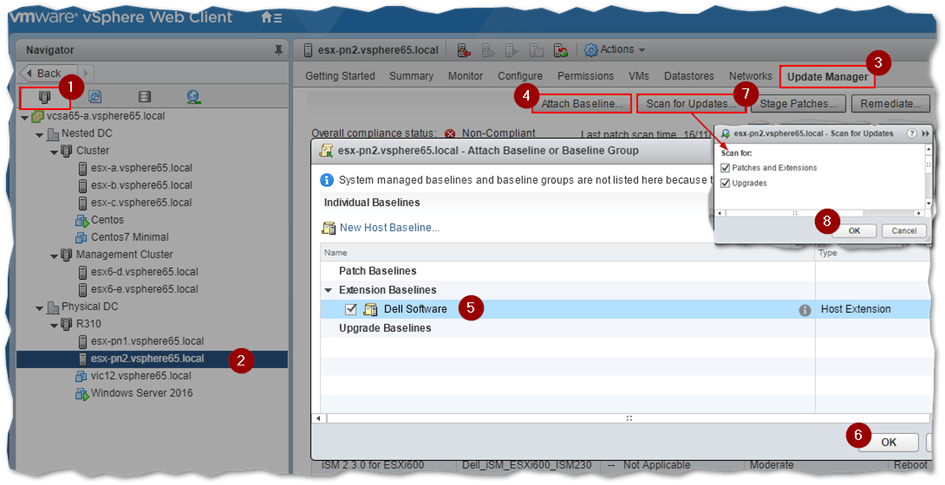Screen dimensions: 945x485
Task: Toggle the Dell Software baseline checkbox
Action: point(351,310)
